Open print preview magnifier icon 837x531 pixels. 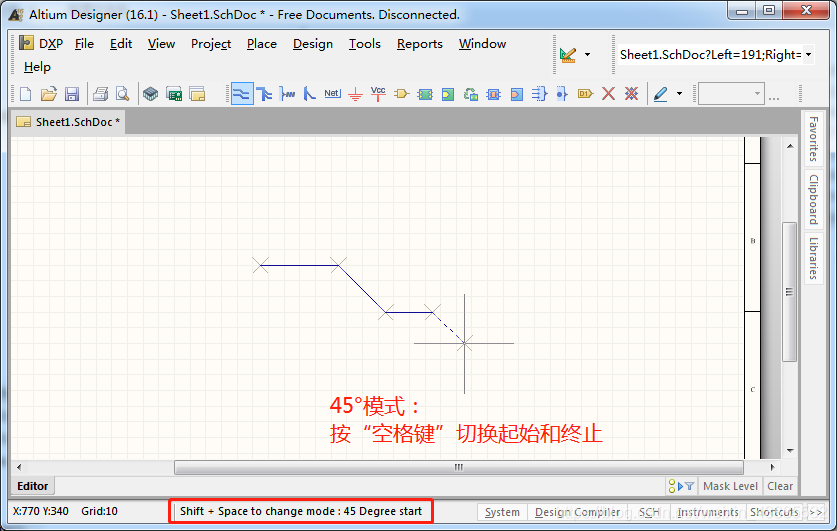tap(123, 94)
